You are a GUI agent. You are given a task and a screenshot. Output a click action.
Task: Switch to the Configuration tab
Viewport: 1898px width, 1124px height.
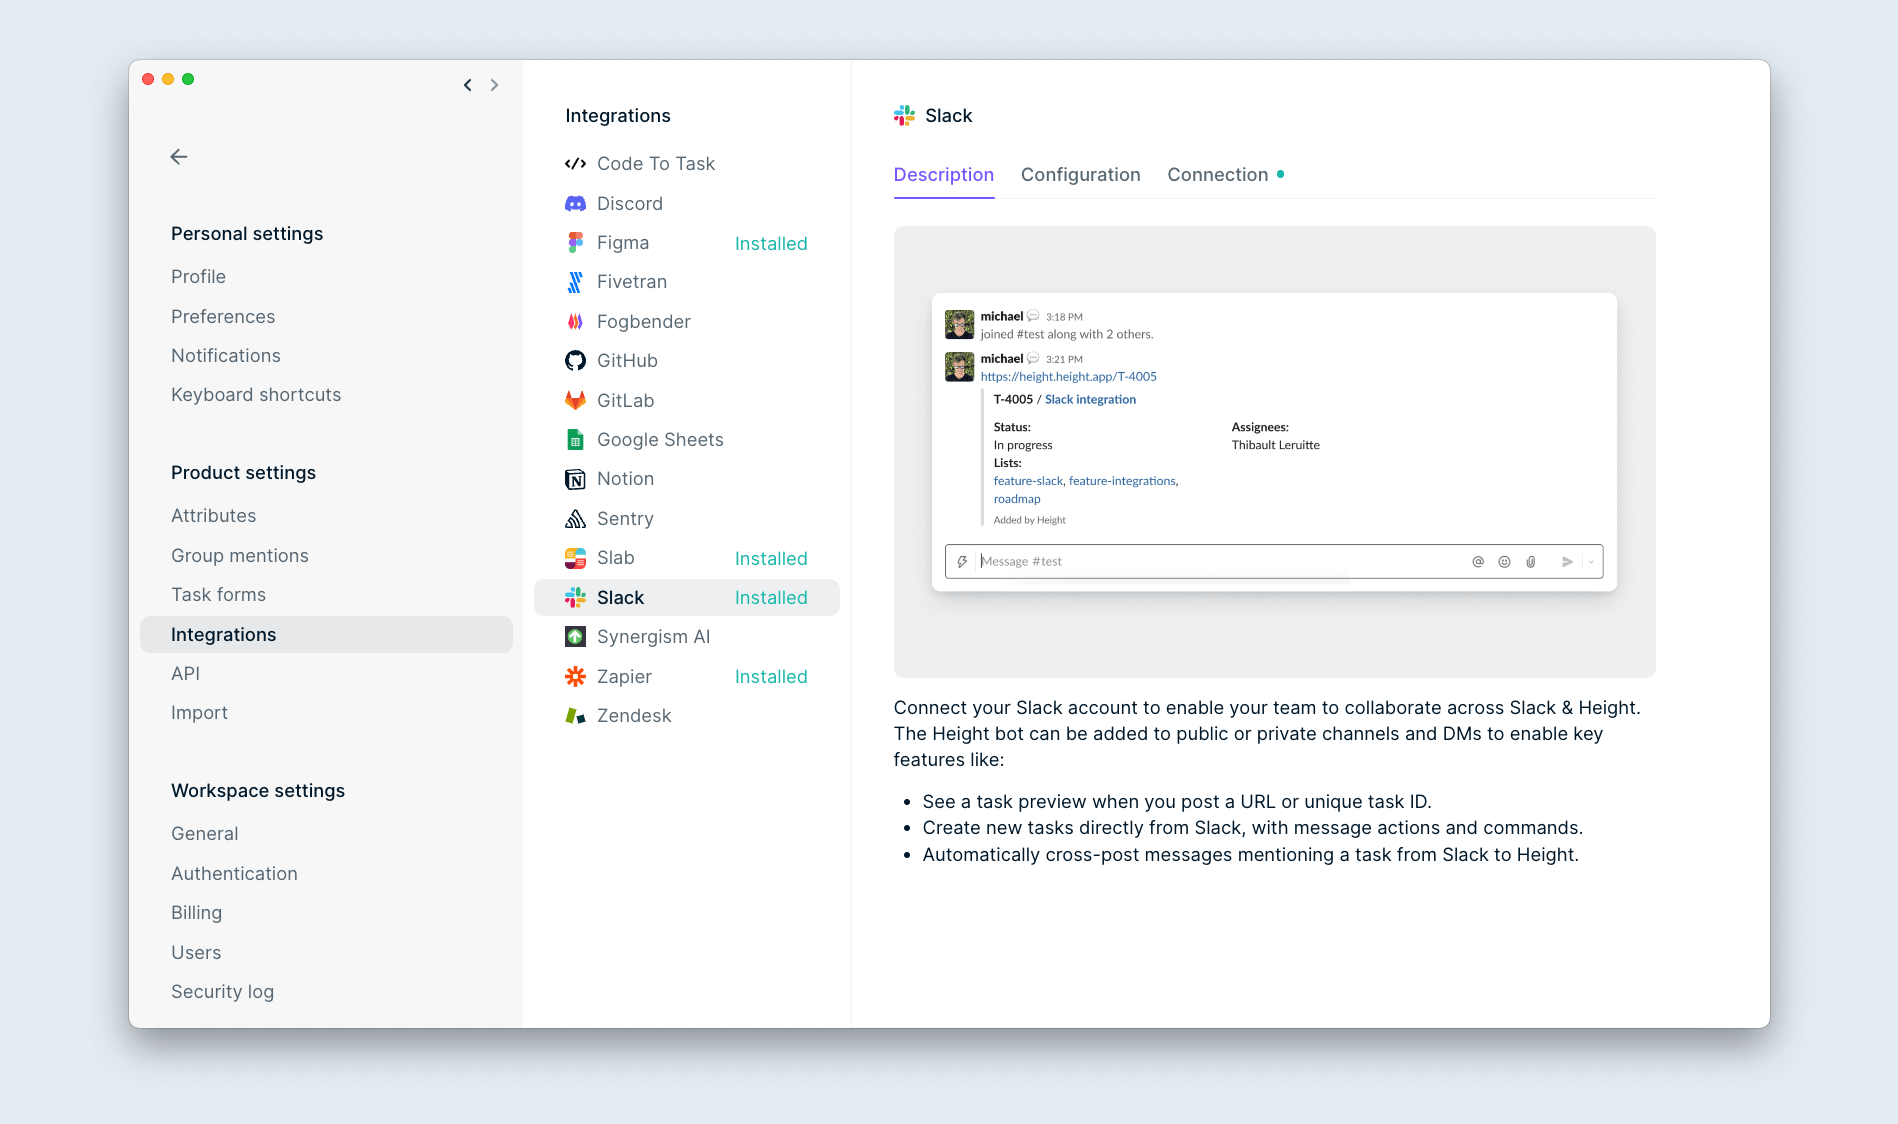click(x=1080, y=175)
